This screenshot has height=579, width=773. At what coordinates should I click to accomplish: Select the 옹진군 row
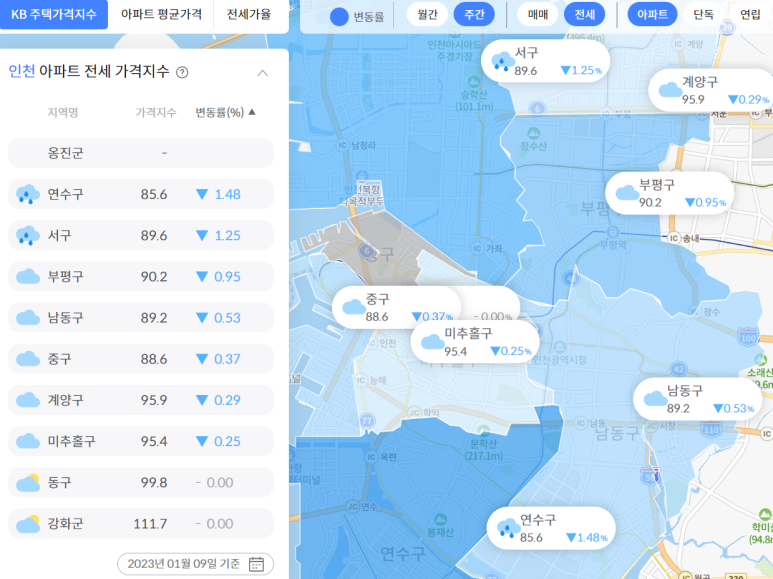pos(141,153)
